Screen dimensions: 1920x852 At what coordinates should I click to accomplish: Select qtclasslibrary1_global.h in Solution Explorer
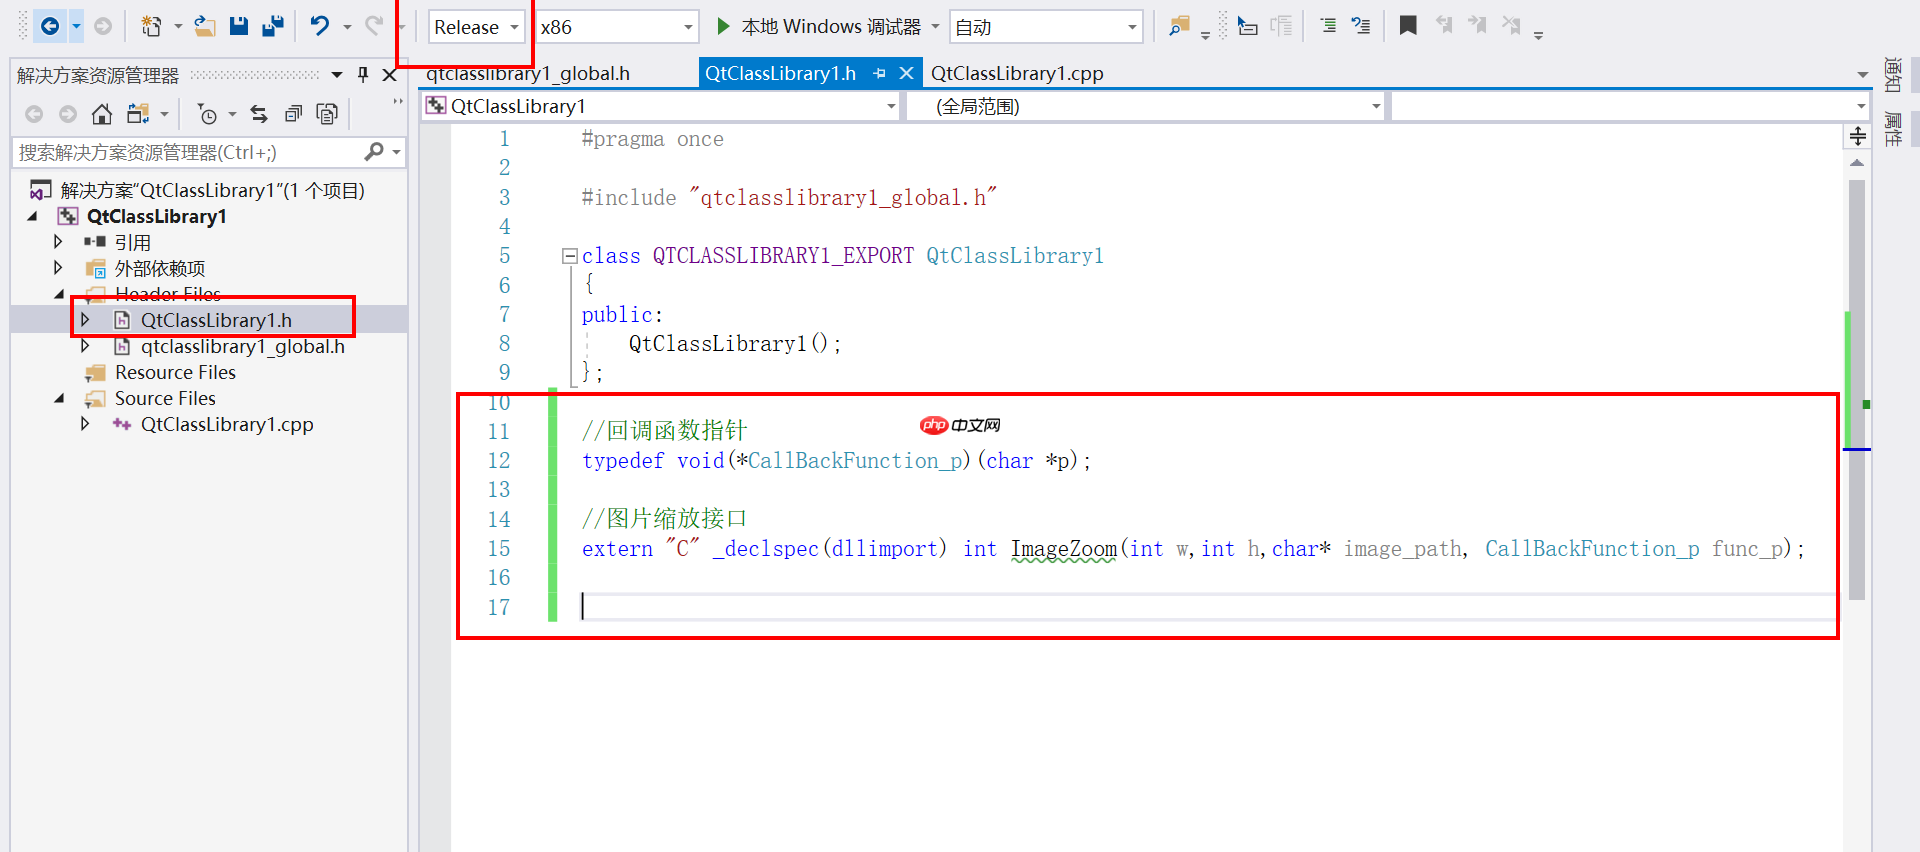243,346
